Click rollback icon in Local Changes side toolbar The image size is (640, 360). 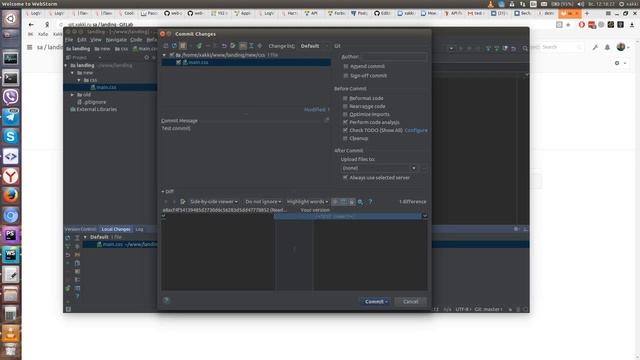(x=68, y=255)
